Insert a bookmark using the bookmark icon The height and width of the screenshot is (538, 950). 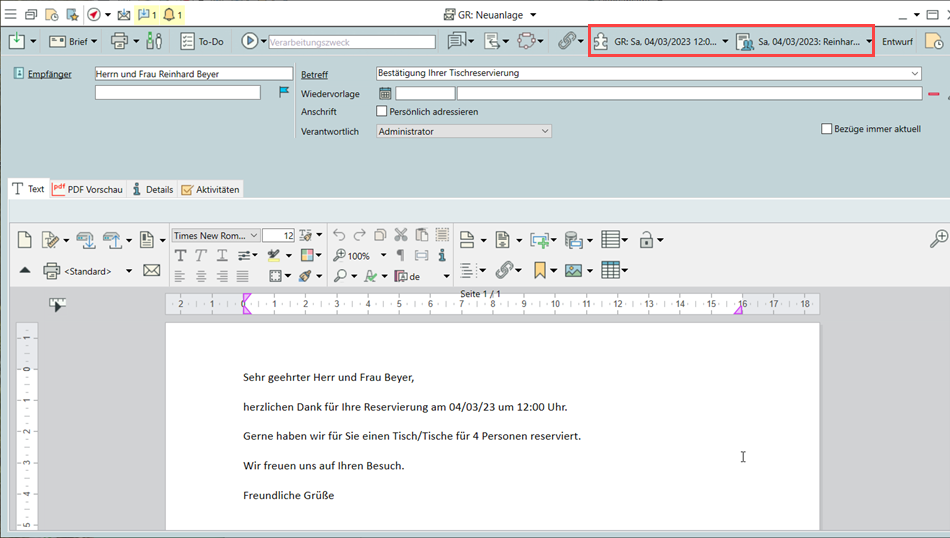(x=540, y=271)
